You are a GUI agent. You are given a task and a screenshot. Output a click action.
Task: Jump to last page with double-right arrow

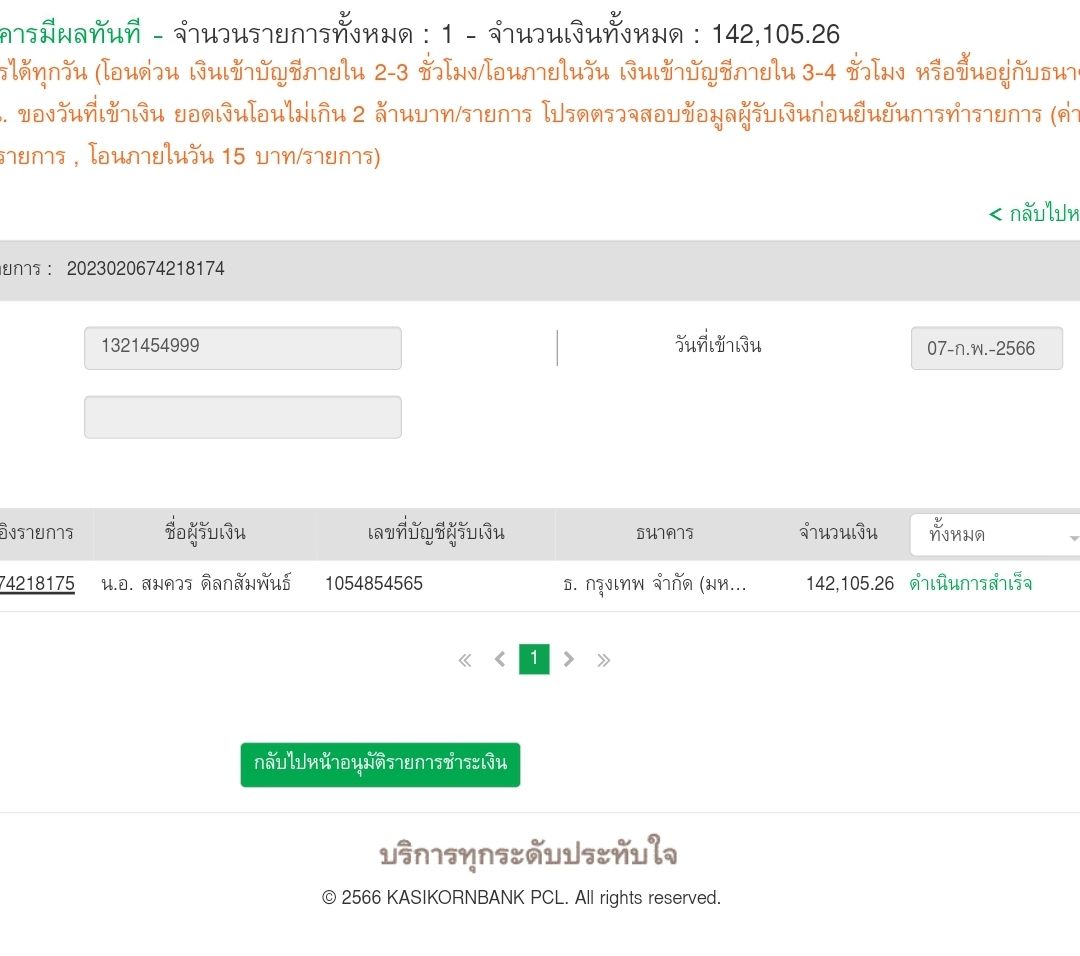coord(604,660)
